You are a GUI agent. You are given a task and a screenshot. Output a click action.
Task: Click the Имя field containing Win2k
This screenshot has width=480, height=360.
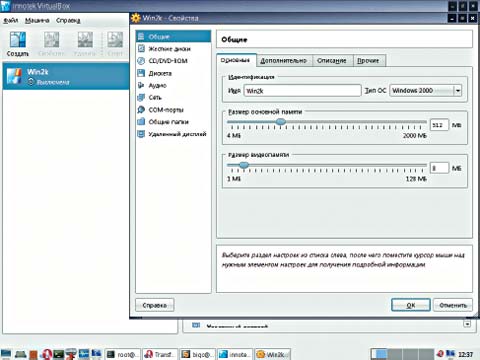302,91
